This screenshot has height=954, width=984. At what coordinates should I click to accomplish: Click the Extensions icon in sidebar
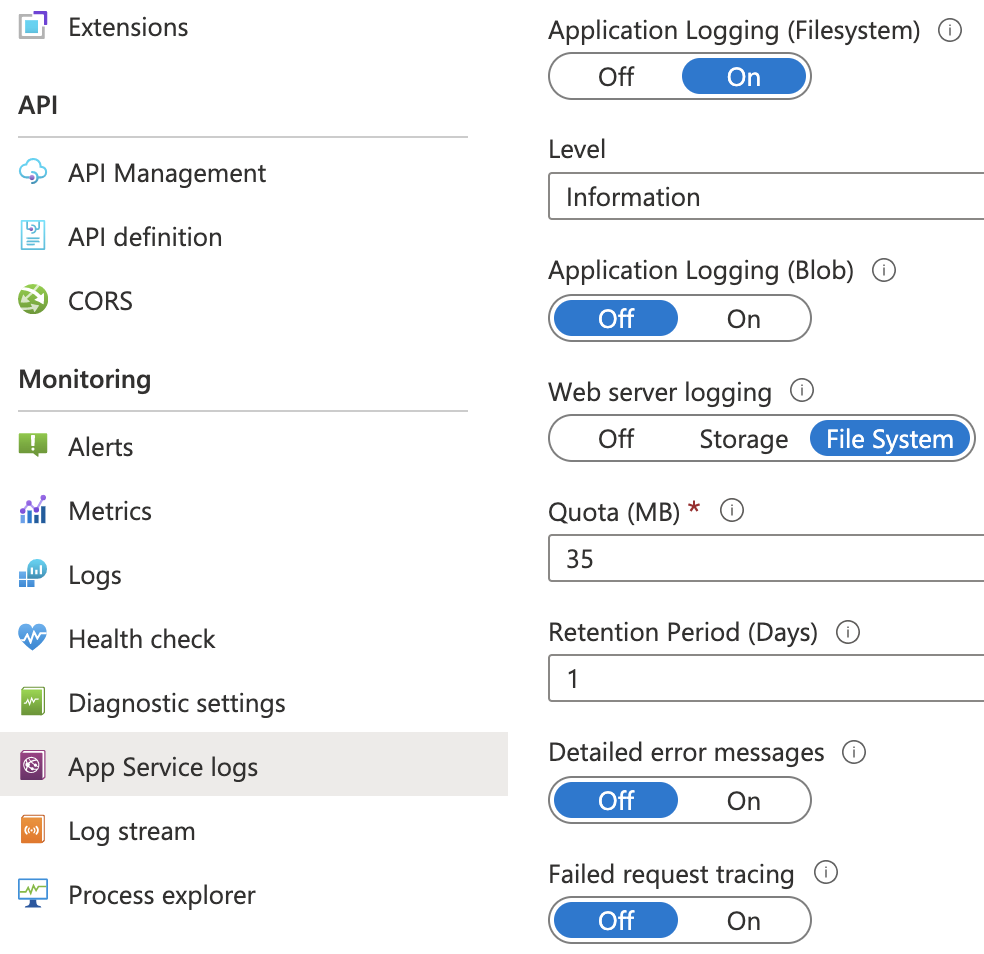(x=33, y=26)
